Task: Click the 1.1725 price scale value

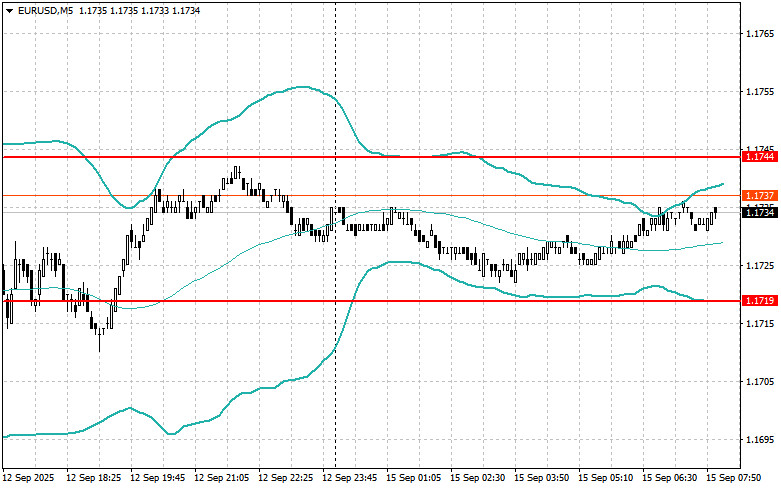Action: [760, 266]
